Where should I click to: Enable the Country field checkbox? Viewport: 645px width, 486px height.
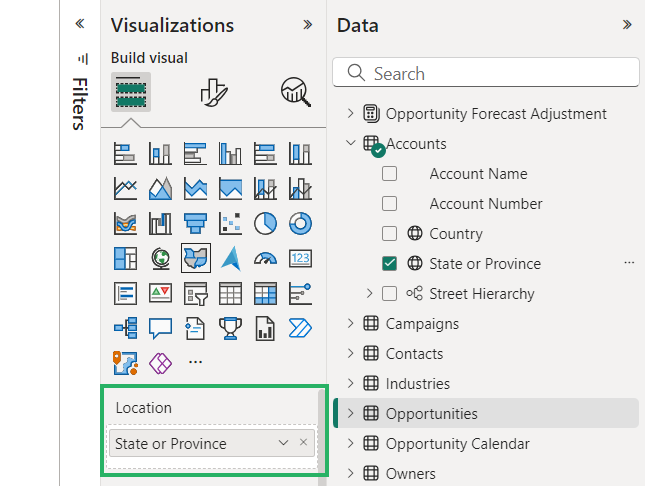(389, 234)
